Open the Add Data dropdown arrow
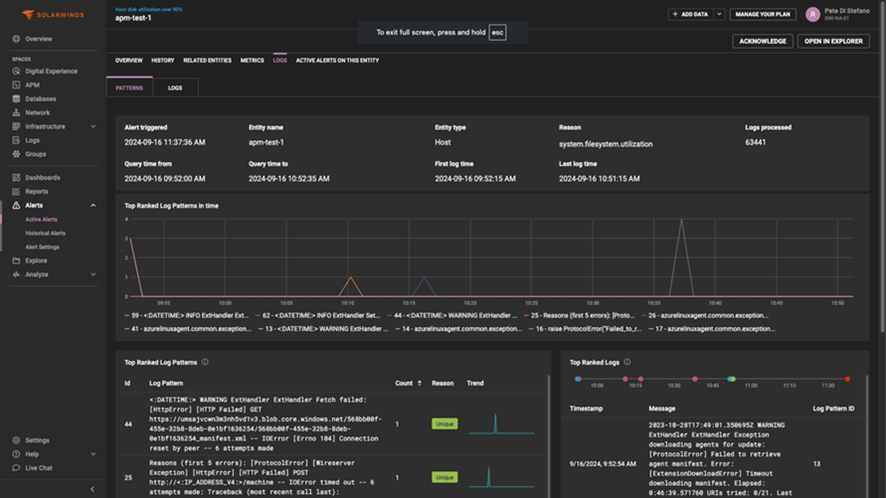 pyautogui.click(x=719, y=15)
